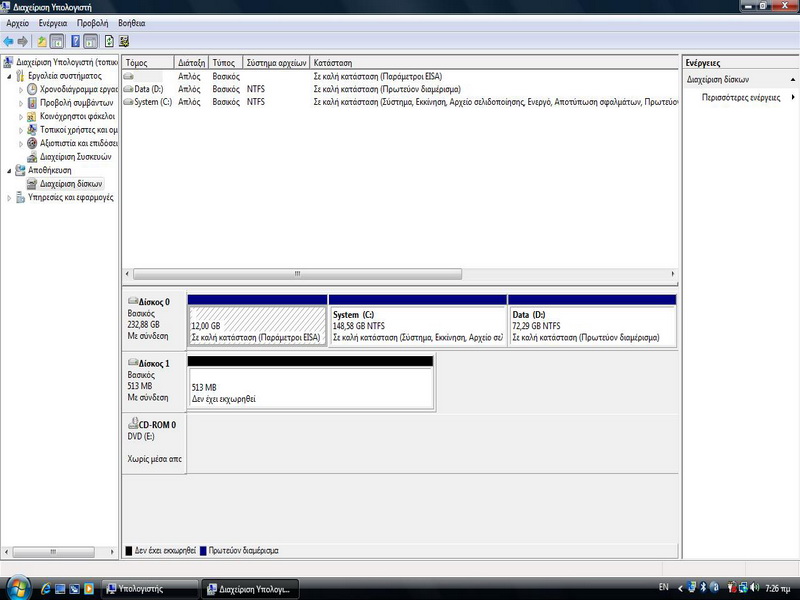Click the volume list horizontal scrollbar thumb
The image size is (800, 600).
[x=297, y=274]
